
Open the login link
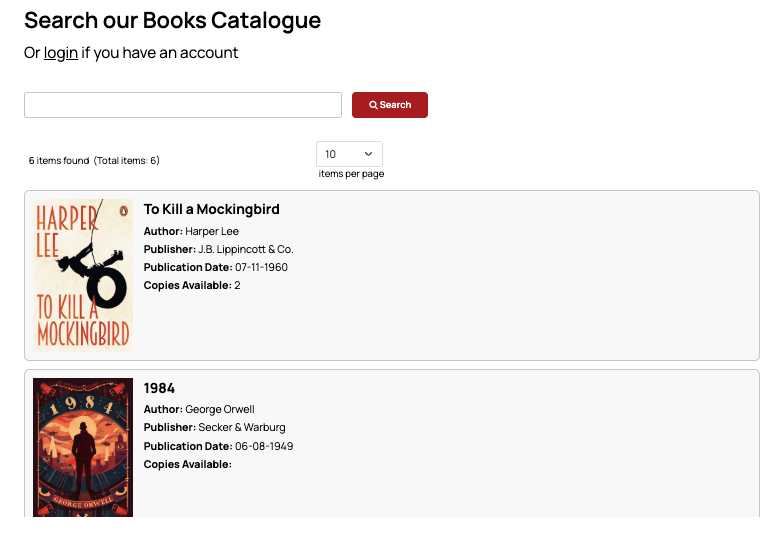tap(61, 52)
